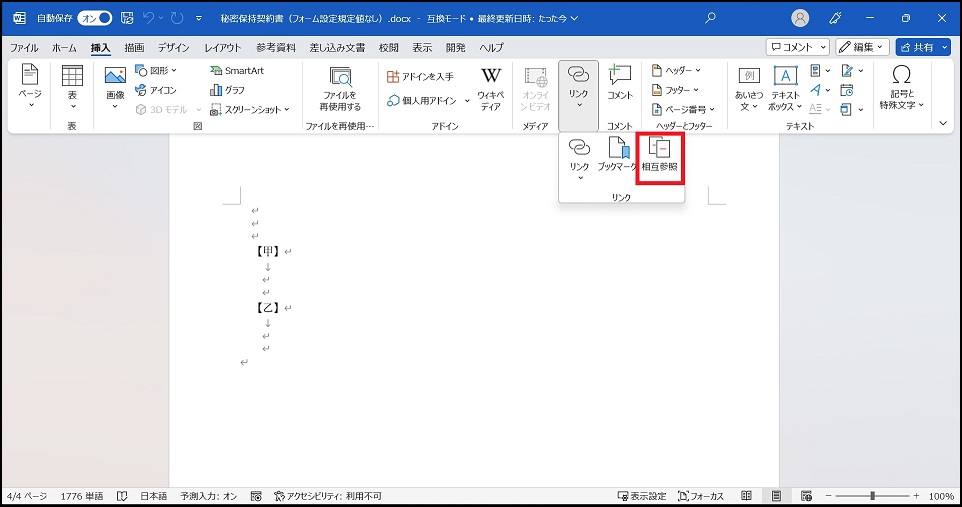Click Display settings (表示設定) in status bar
Viewport: 962px width, 507px height.
642,496
